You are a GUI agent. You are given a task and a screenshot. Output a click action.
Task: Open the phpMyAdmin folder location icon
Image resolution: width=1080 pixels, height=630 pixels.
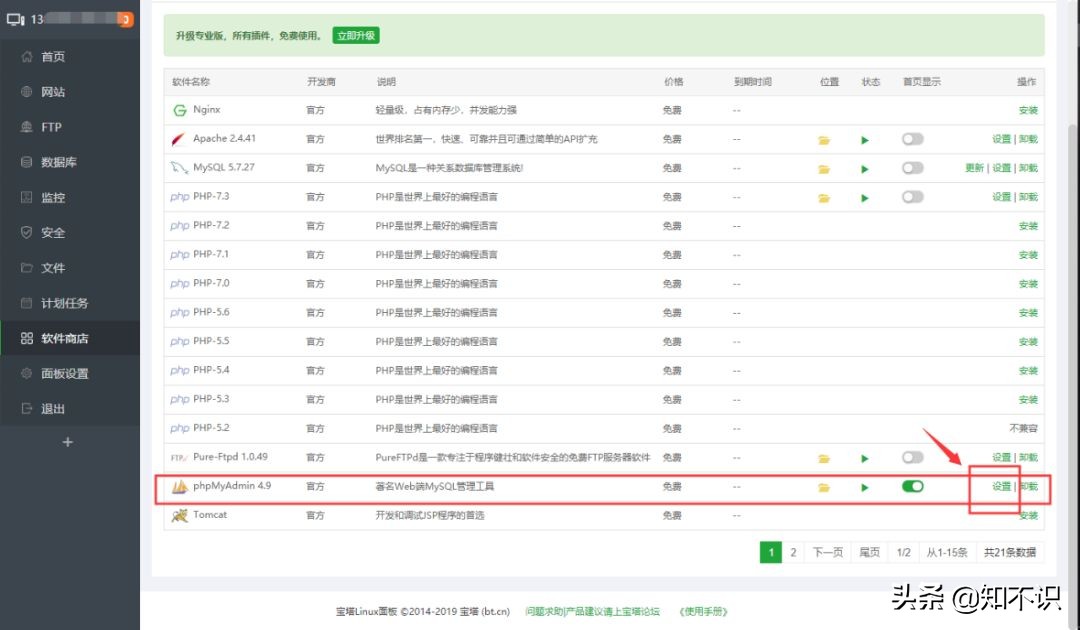[824, 488]
